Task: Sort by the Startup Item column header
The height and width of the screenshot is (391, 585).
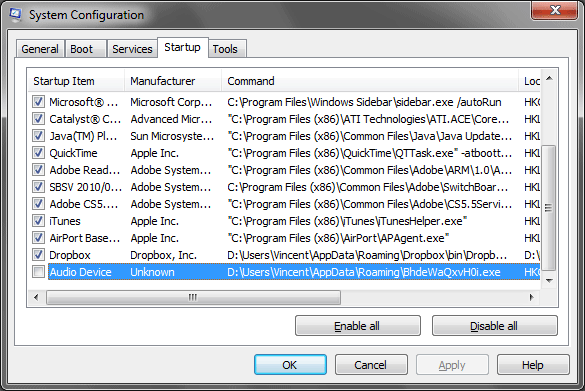Action: point(76,81)
